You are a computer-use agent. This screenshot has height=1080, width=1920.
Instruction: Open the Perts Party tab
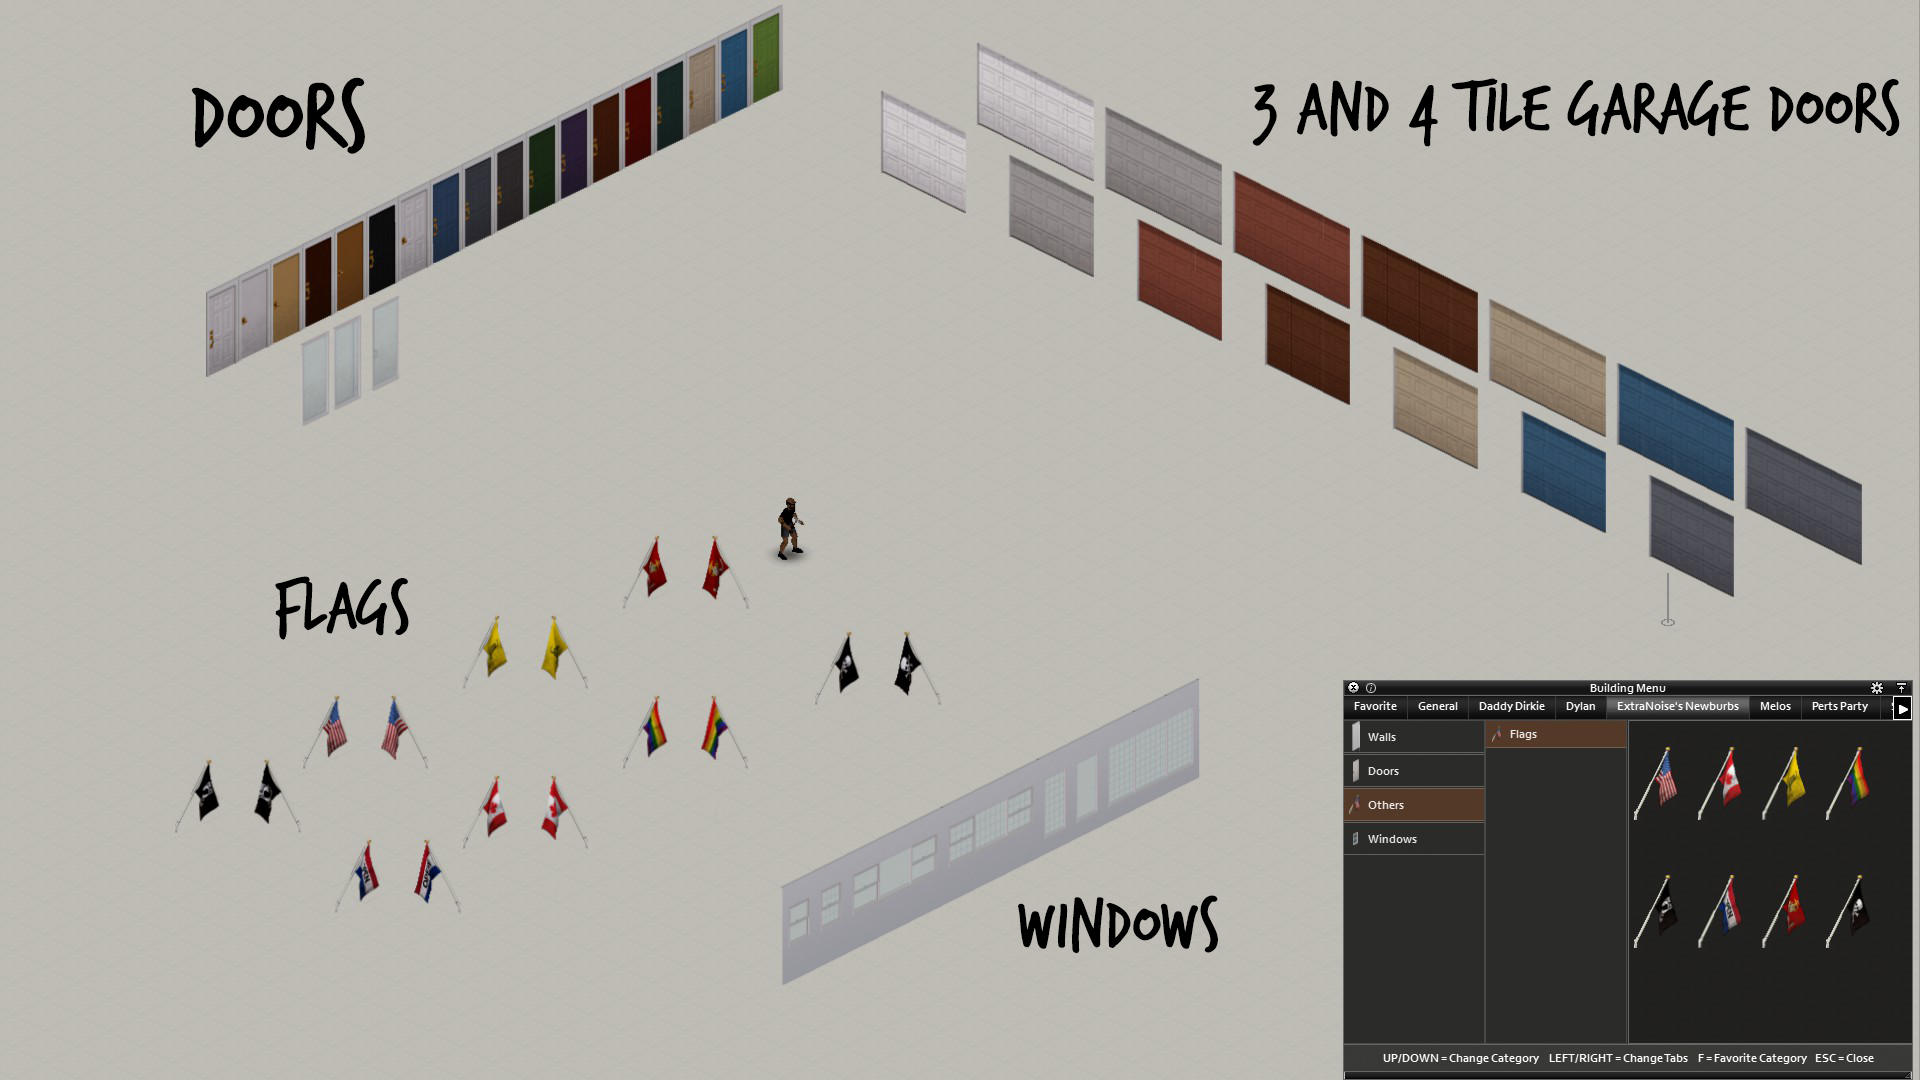pyautogui.click(x=1839, y=707)
